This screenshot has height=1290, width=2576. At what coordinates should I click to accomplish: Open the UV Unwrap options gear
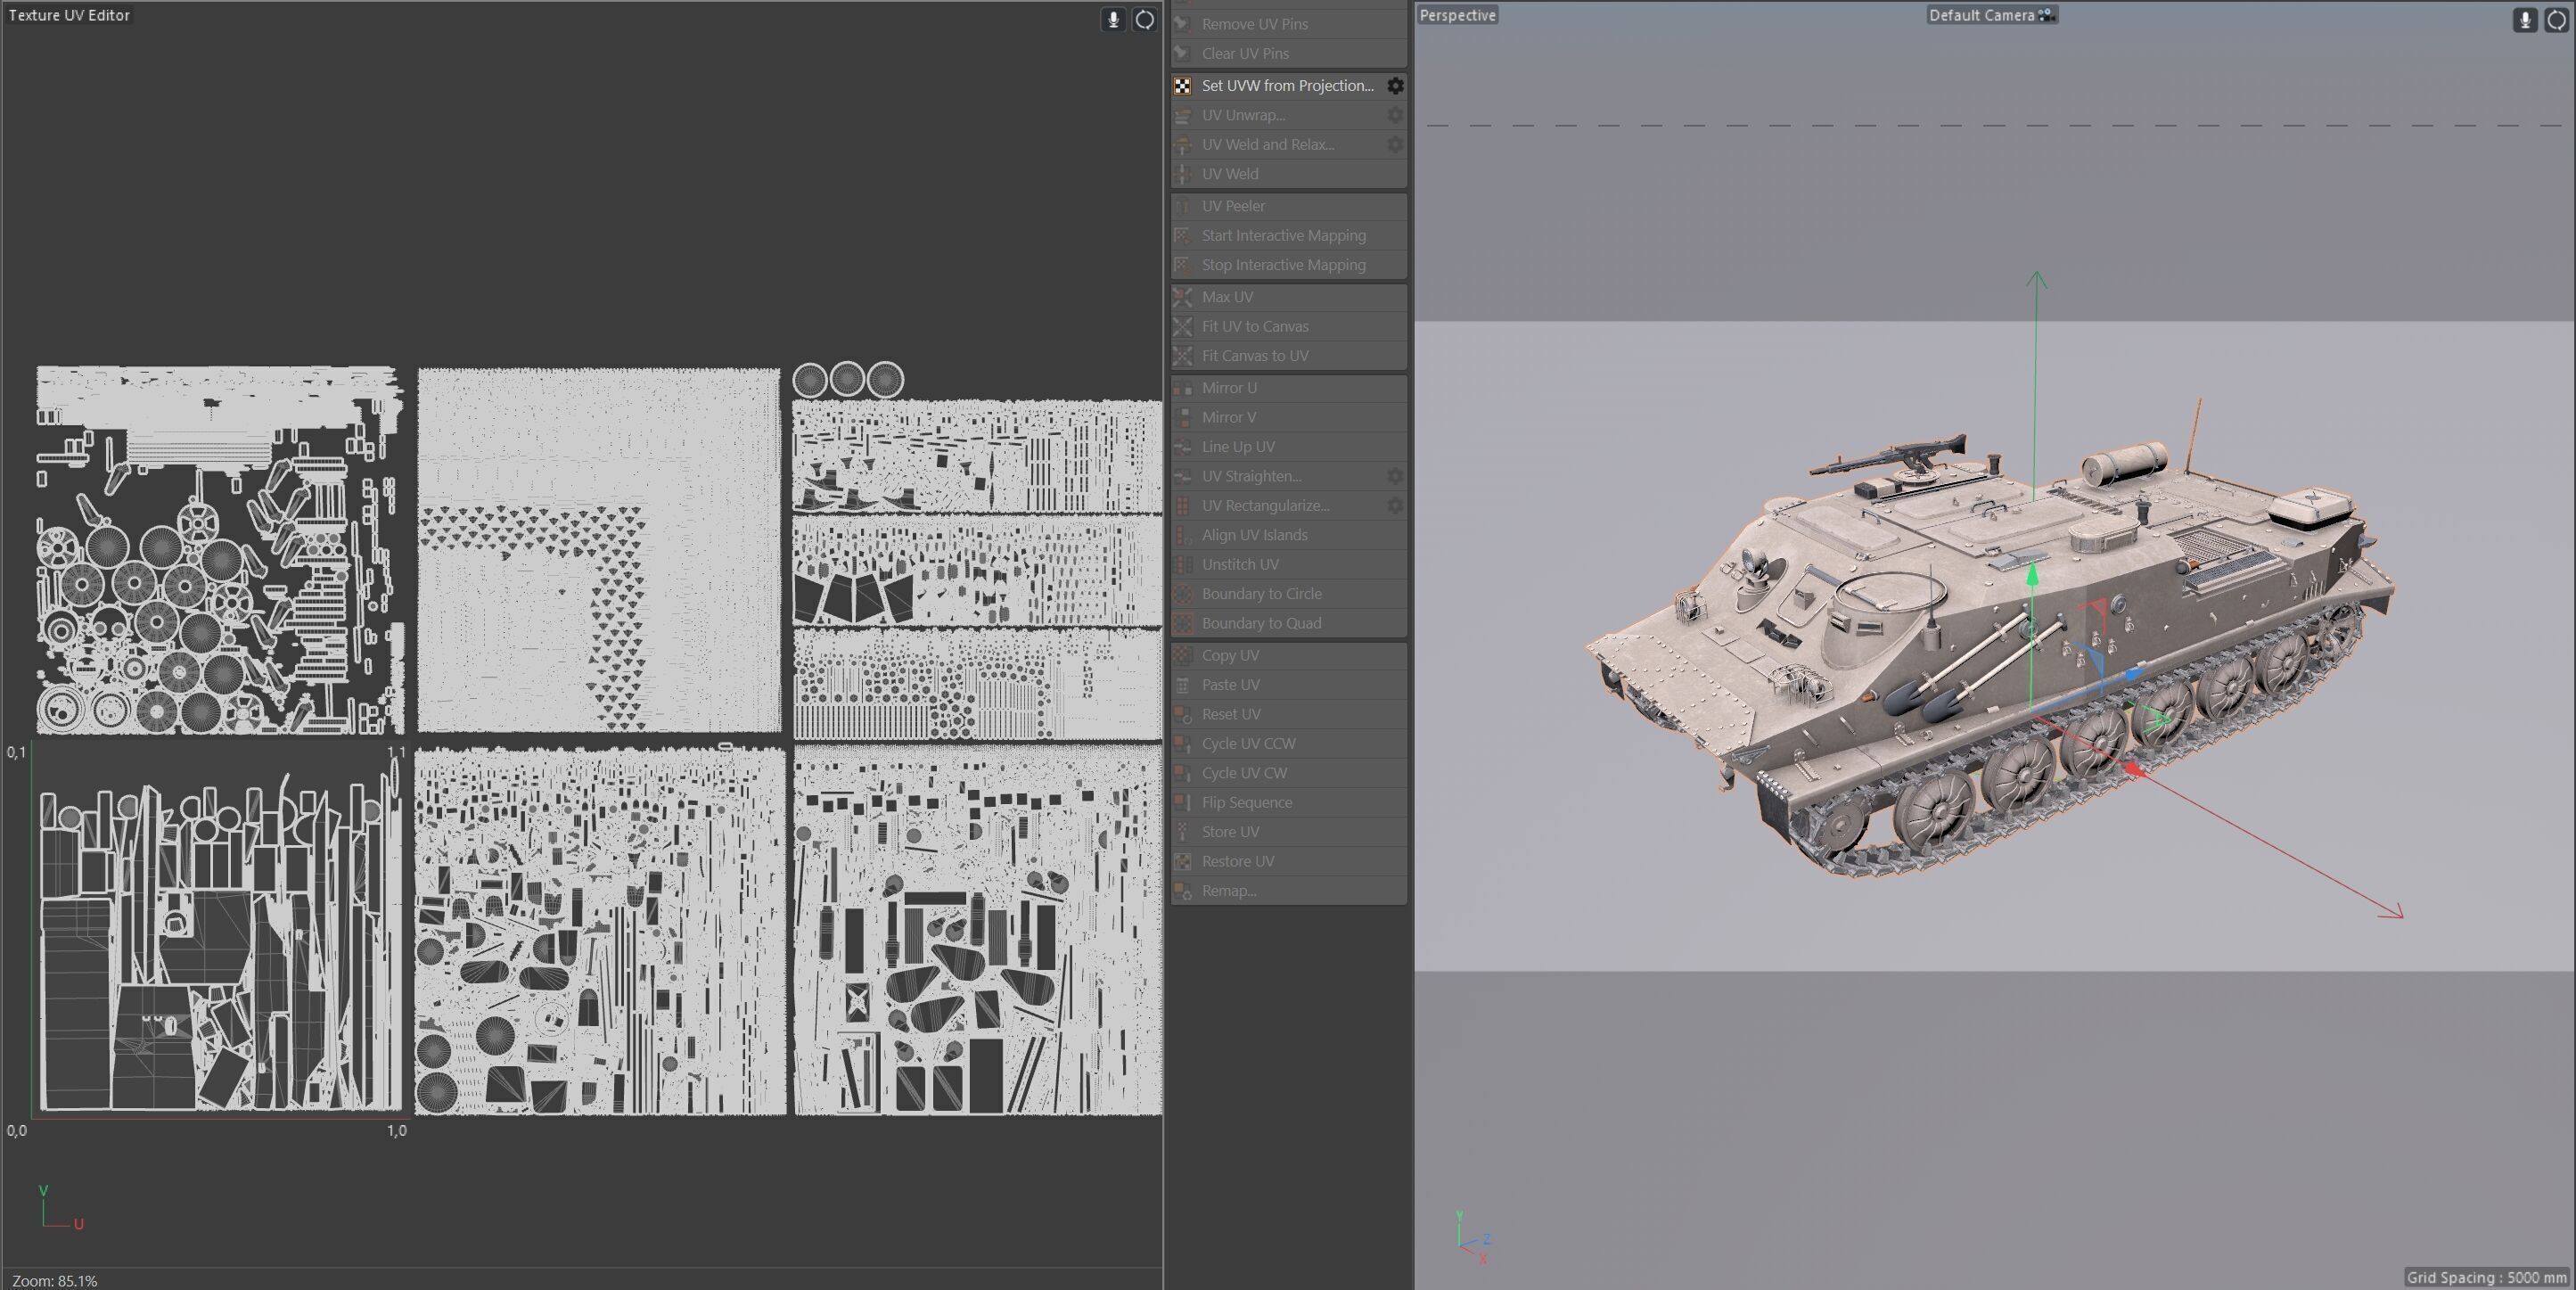click(x=1395, y=115)
